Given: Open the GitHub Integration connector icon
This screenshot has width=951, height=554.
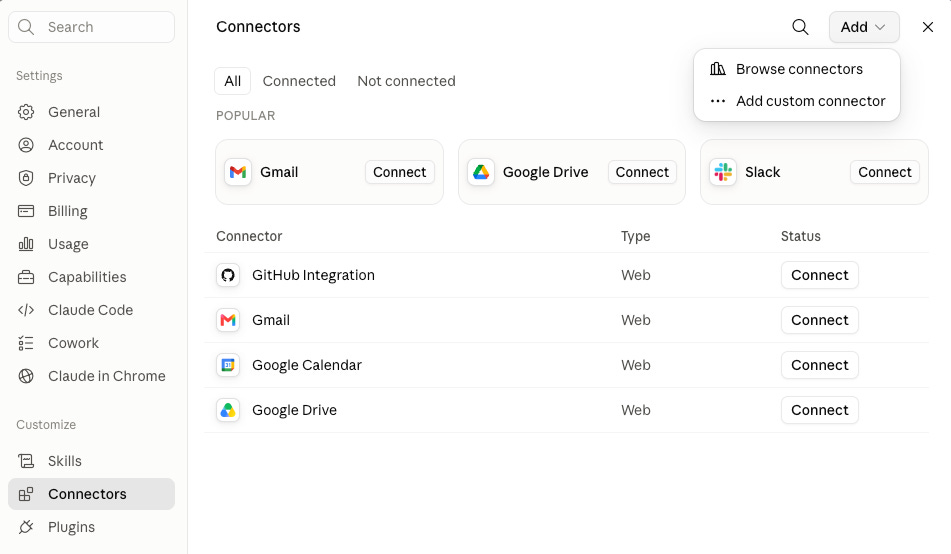Looking at the screenshot, I should click(228, 275).
